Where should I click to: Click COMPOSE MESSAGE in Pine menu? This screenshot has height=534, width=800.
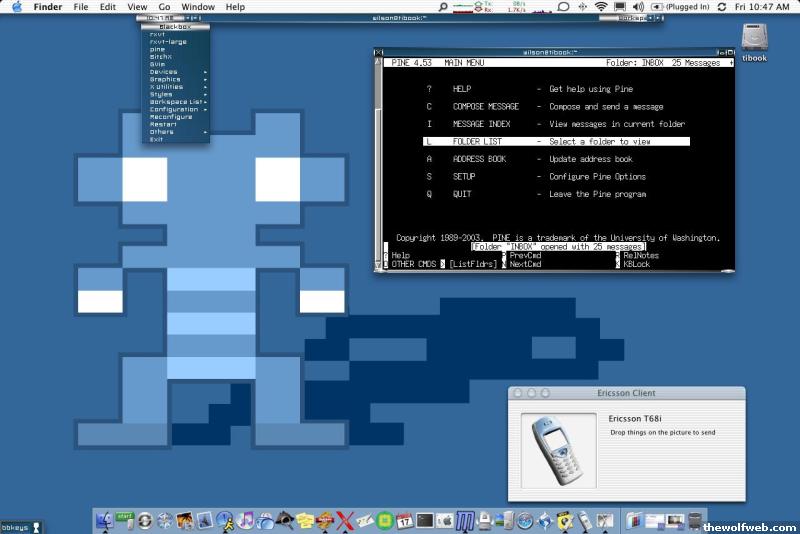coord(485,106)
